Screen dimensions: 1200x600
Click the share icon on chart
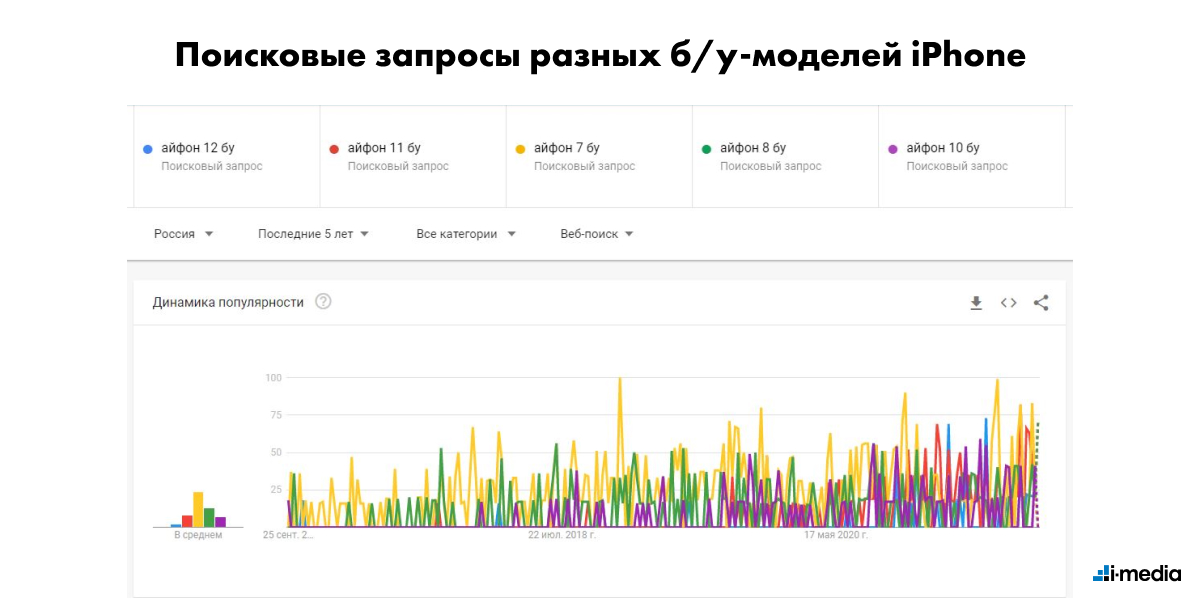[1041, 303]
